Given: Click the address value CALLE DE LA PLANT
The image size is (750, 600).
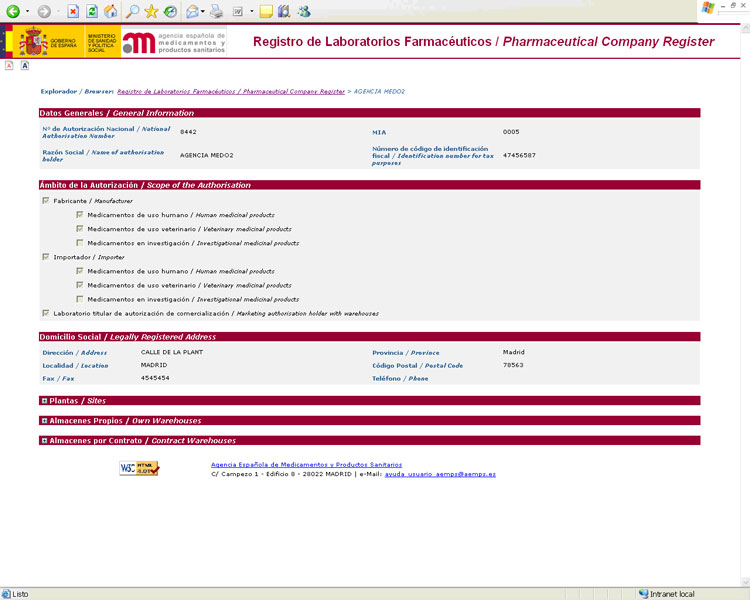Looking at the screenshot, I should coord(172,352).
